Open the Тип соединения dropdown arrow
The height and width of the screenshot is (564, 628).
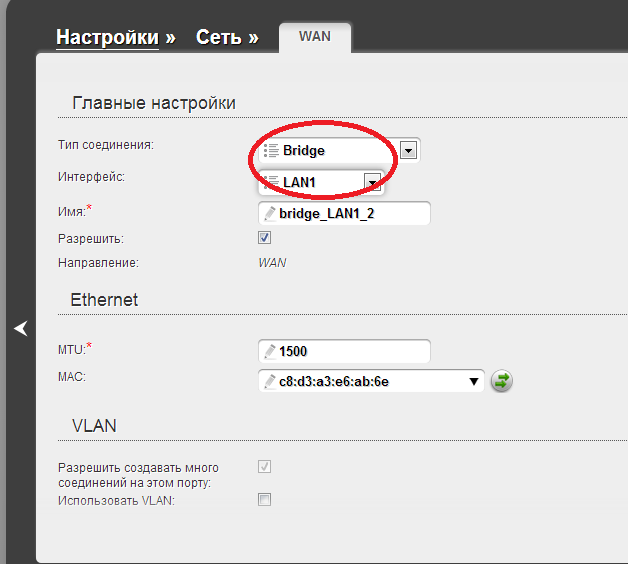(408, 150)
